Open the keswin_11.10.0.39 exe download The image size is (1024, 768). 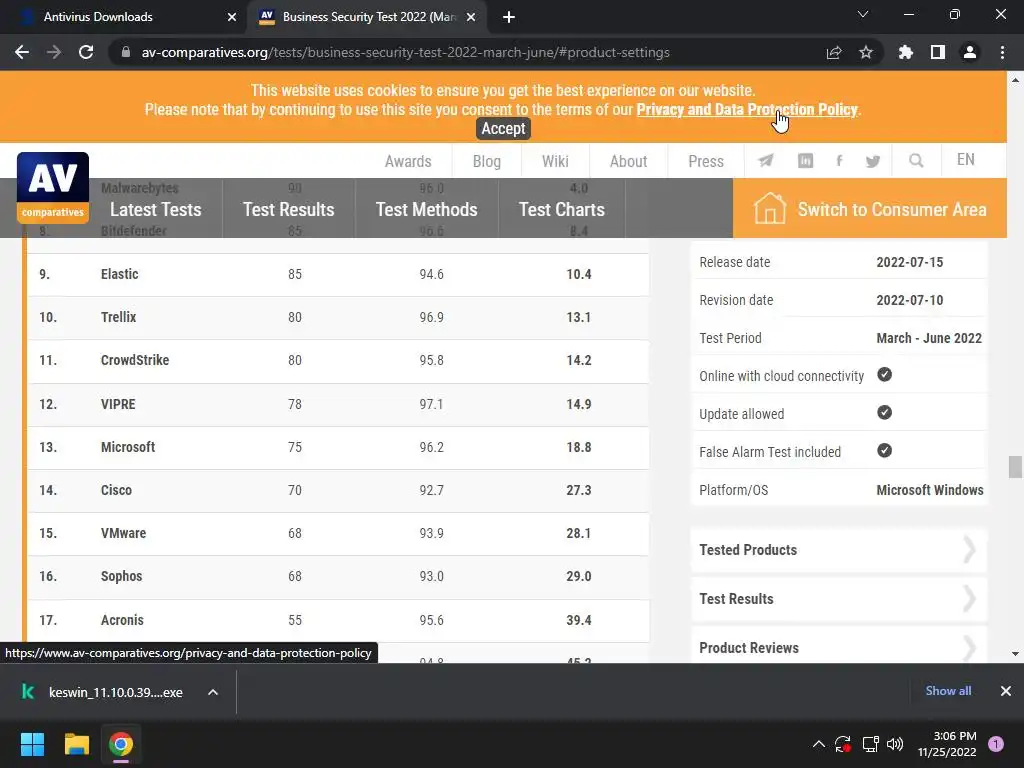[116, 692]
